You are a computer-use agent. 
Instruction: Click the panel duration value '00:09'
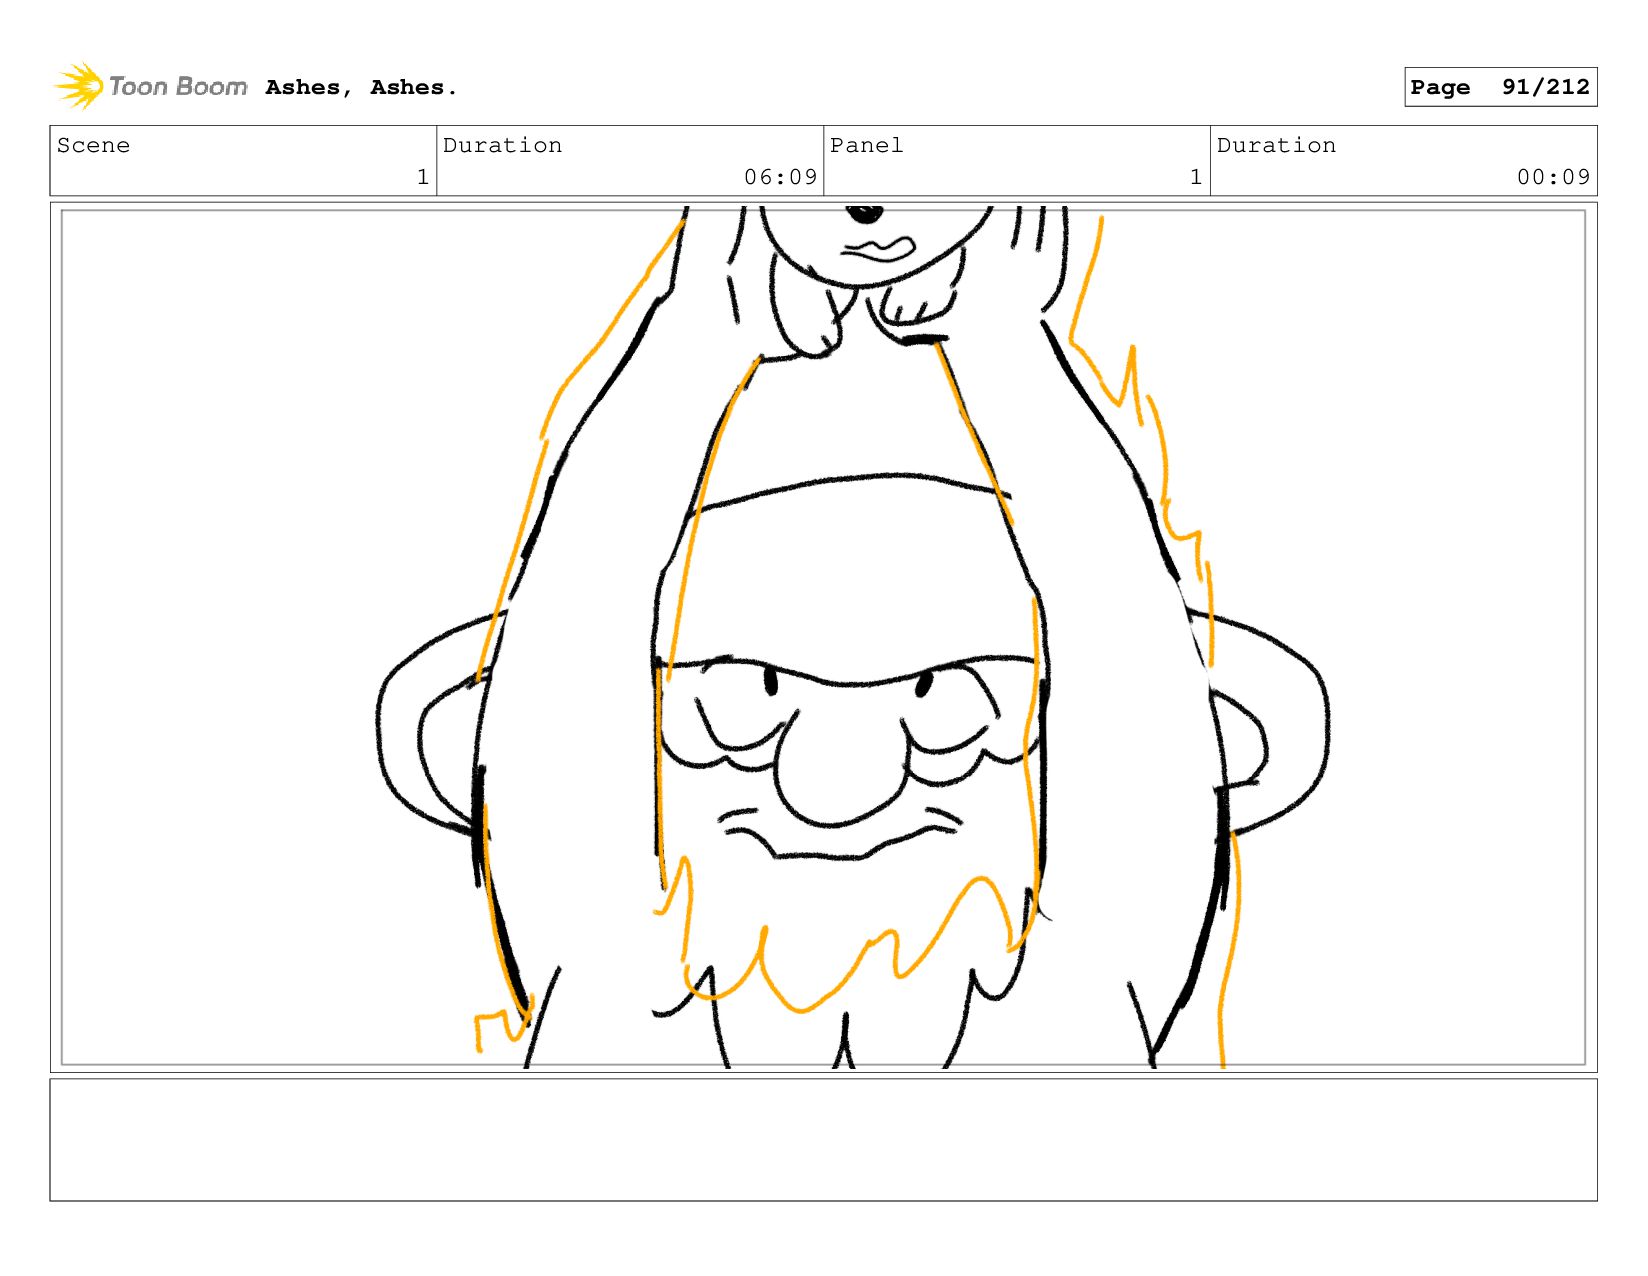(x=1553, y=177)
